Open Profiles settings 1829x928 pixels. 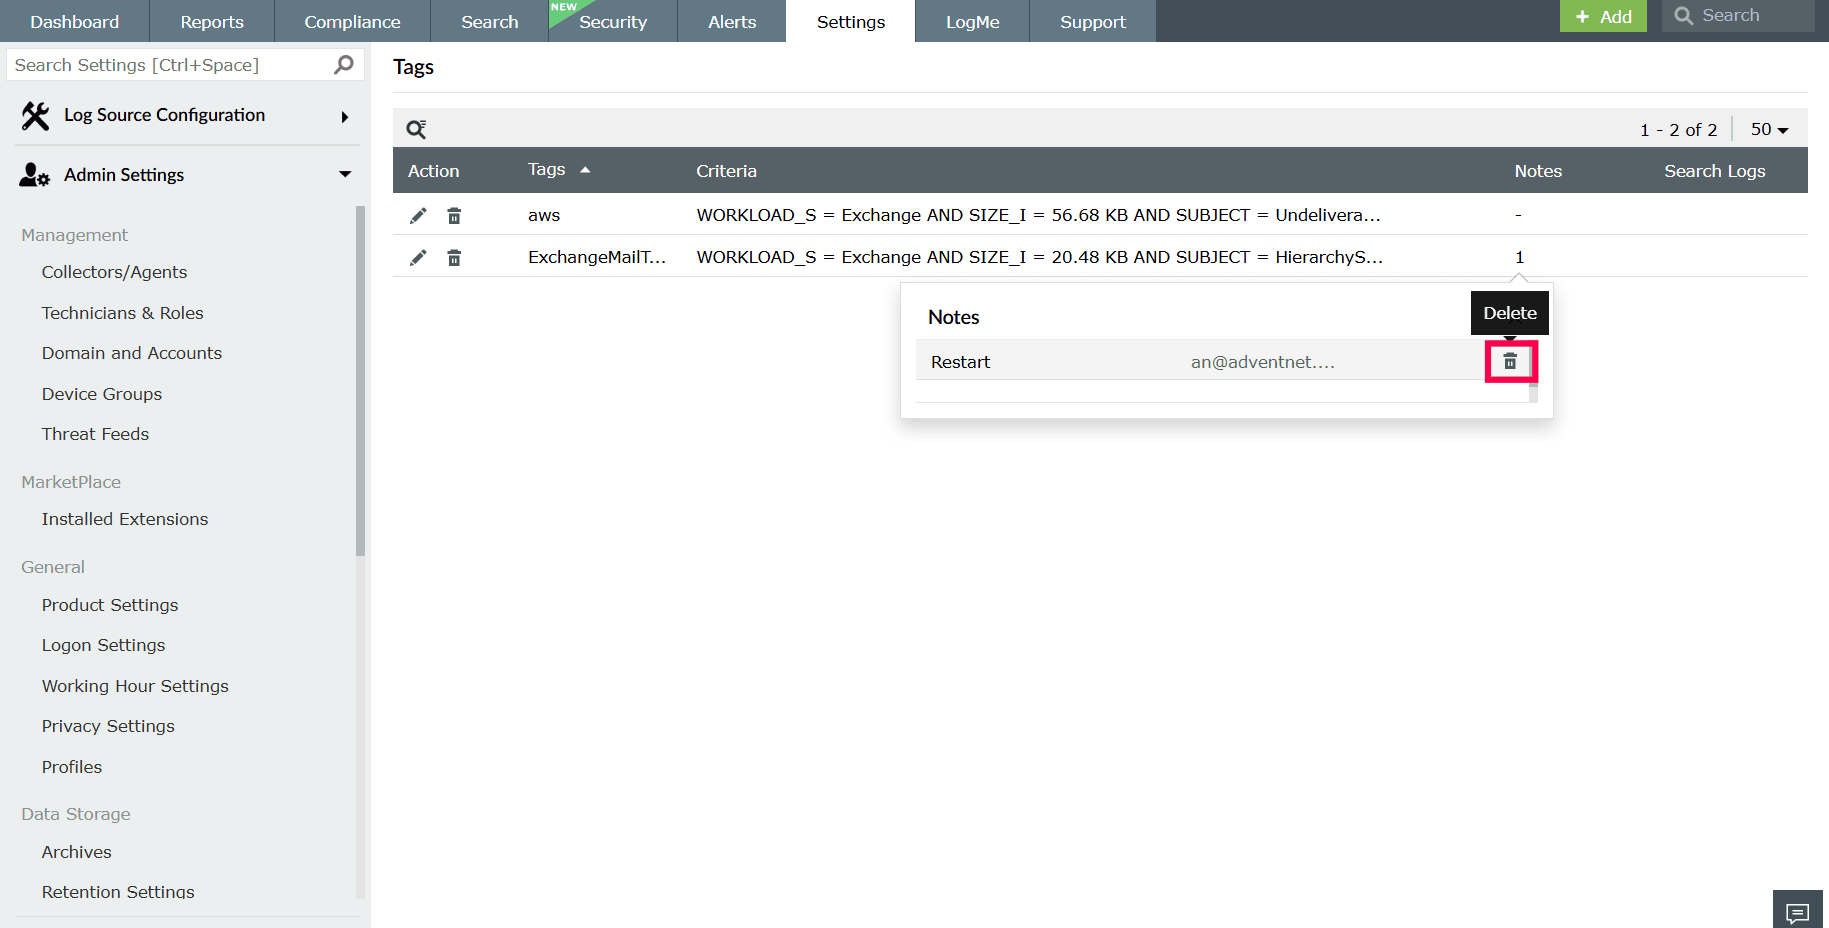click(72, 767)
